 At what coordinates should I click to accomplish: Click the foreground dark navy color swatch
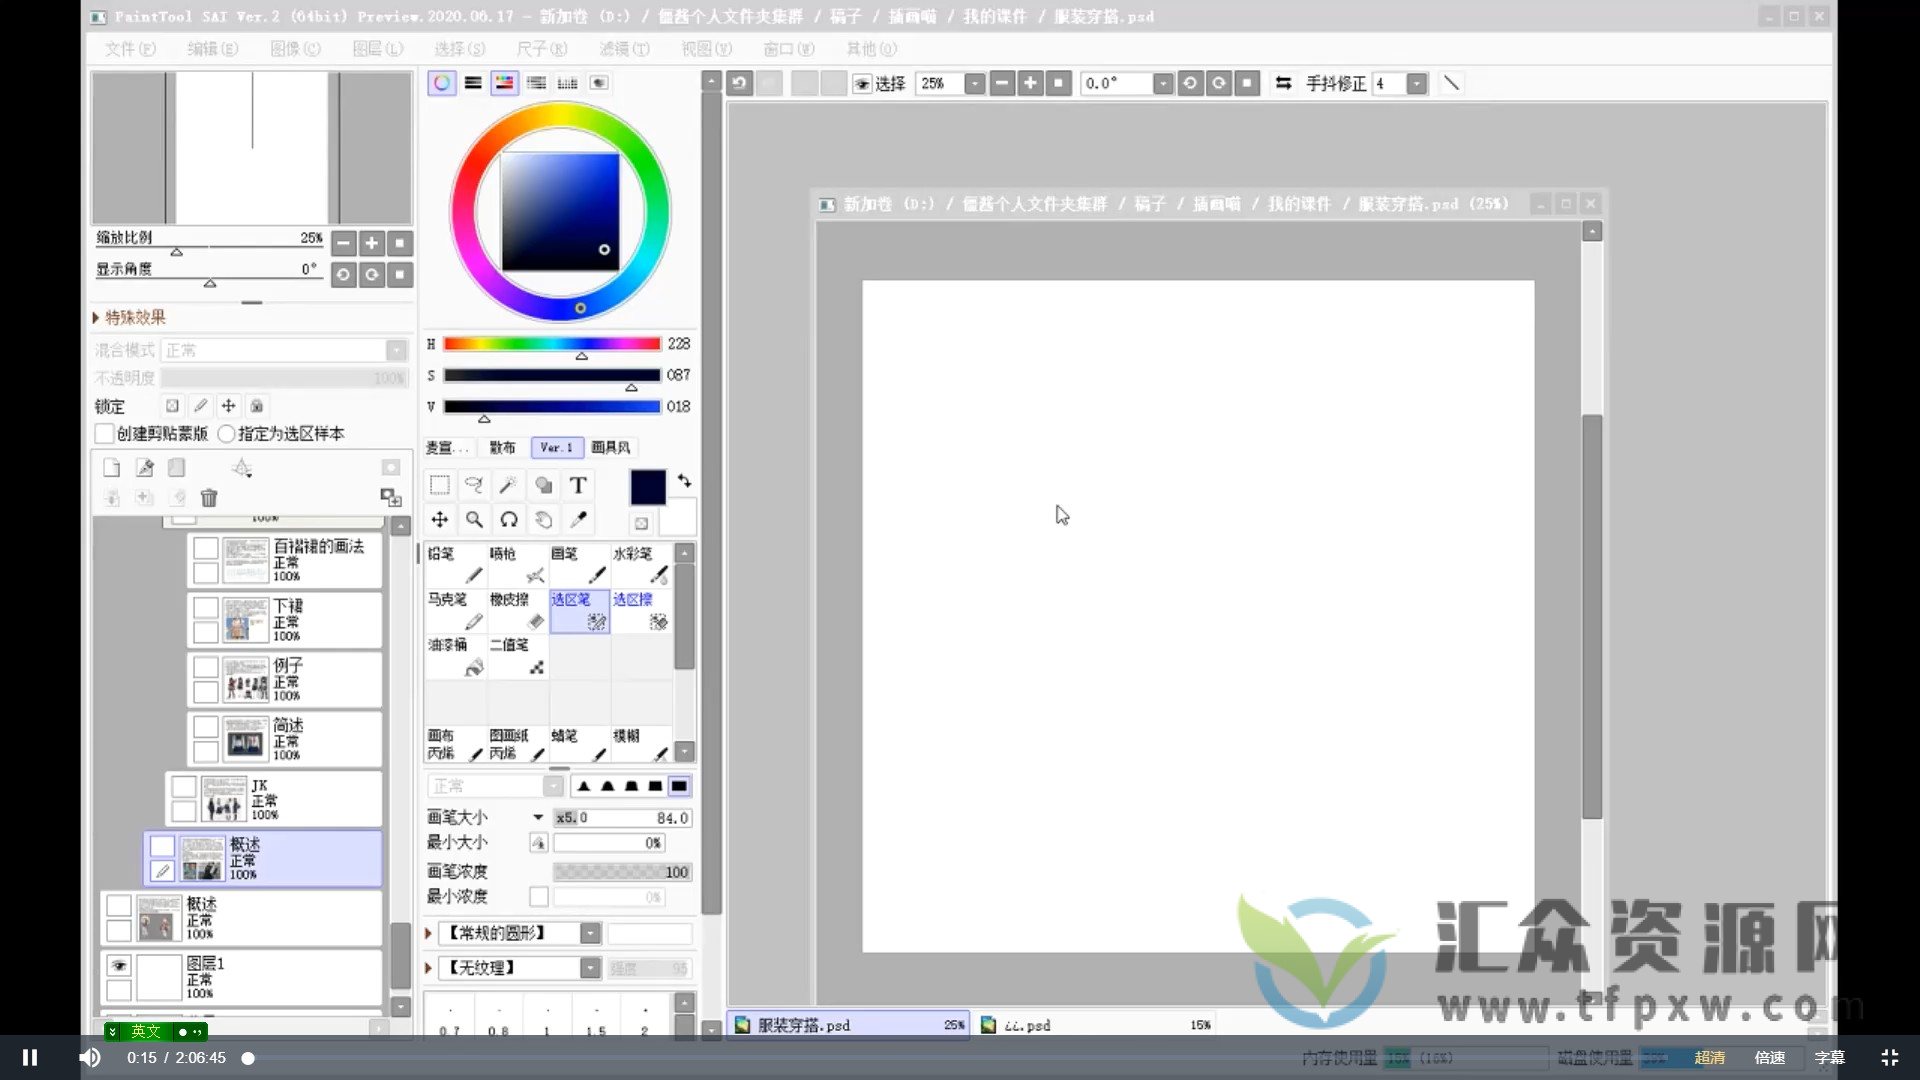click(x=648, y=488)
